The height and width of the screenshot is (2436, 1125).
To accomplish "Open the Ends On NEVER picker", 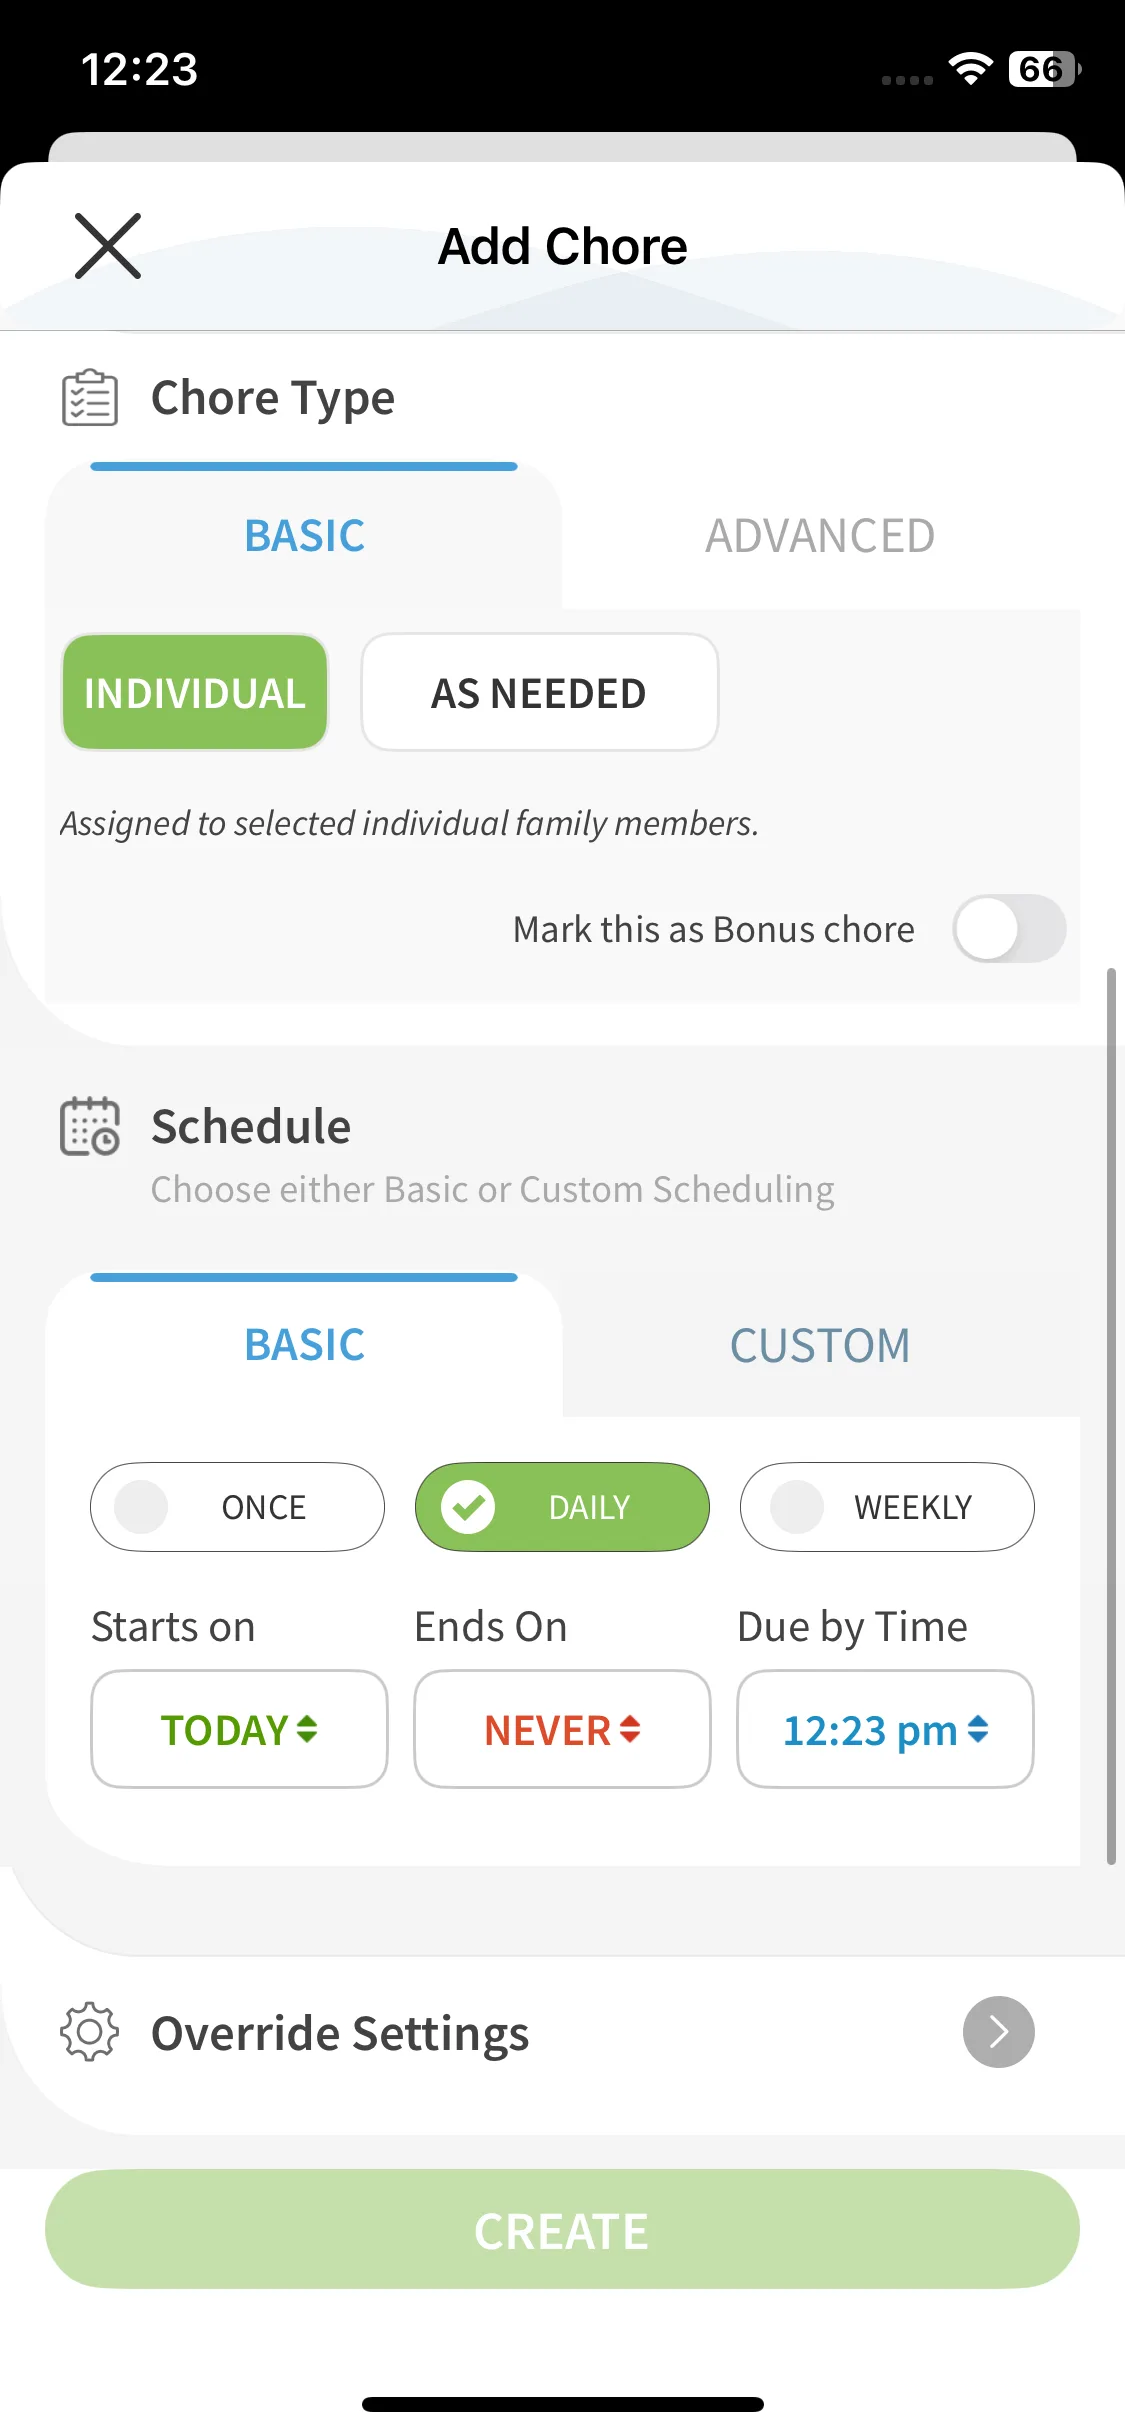I will [x=562, y=1729].
